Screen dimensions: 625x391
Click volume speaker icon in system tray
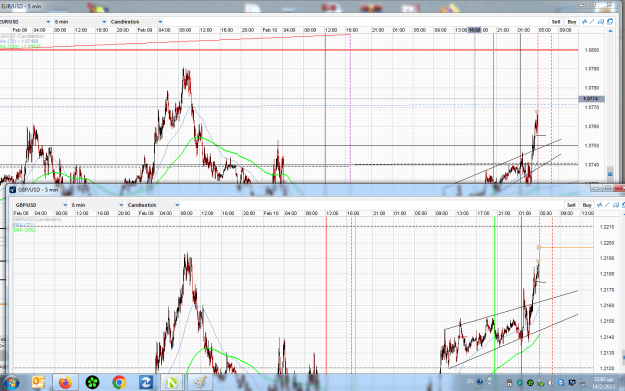point(551,383)
